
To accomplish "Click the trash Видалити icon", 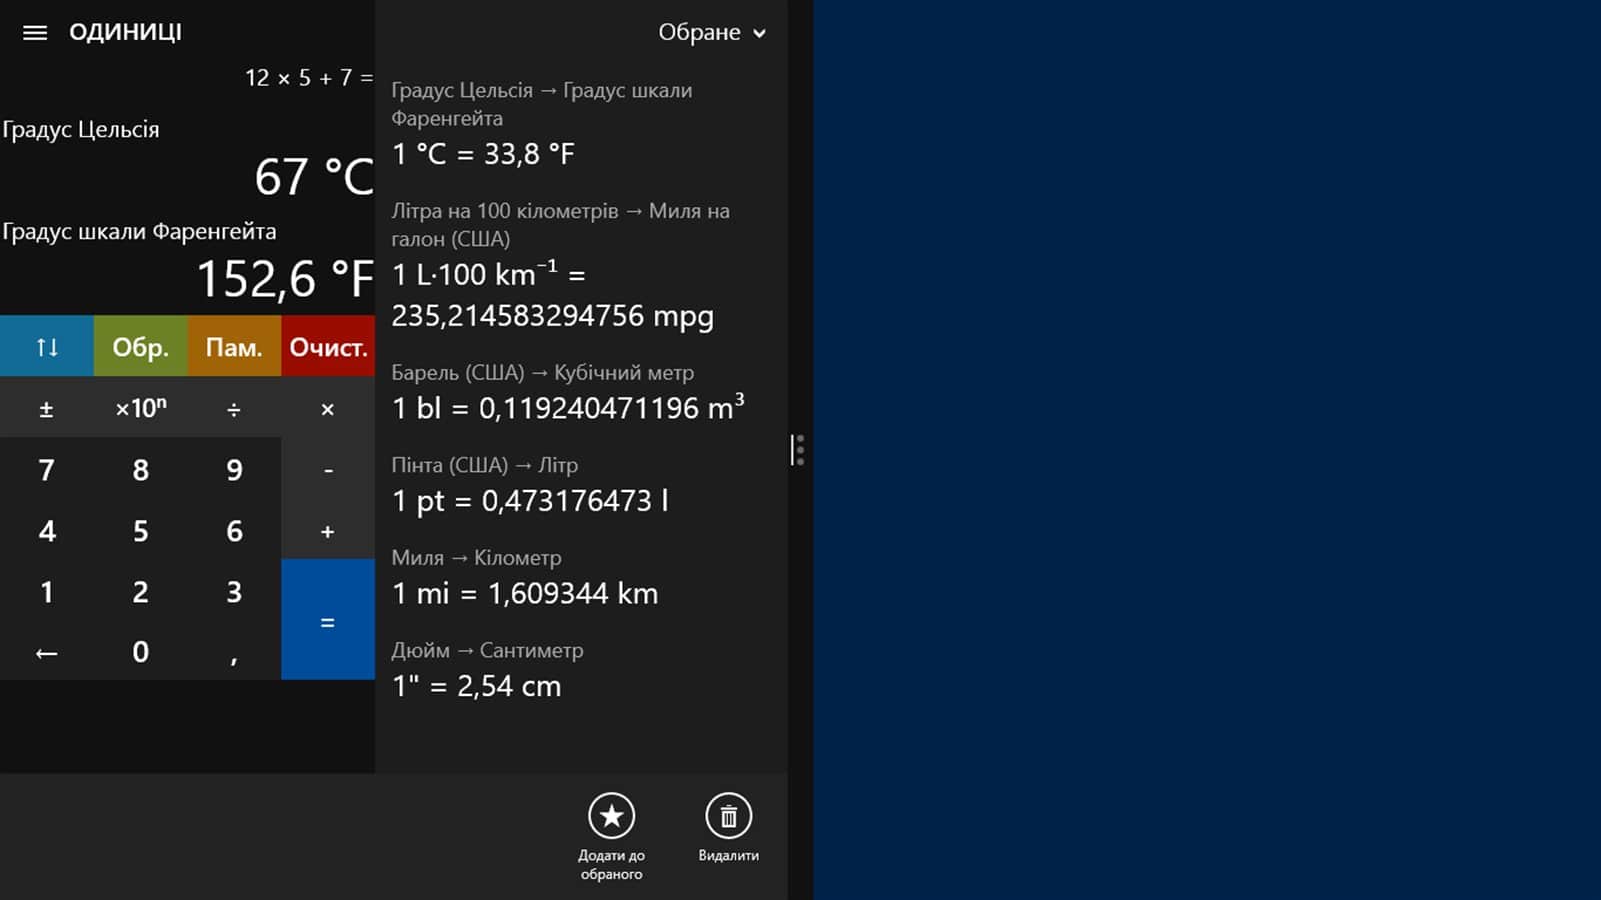I will point(728,817).
